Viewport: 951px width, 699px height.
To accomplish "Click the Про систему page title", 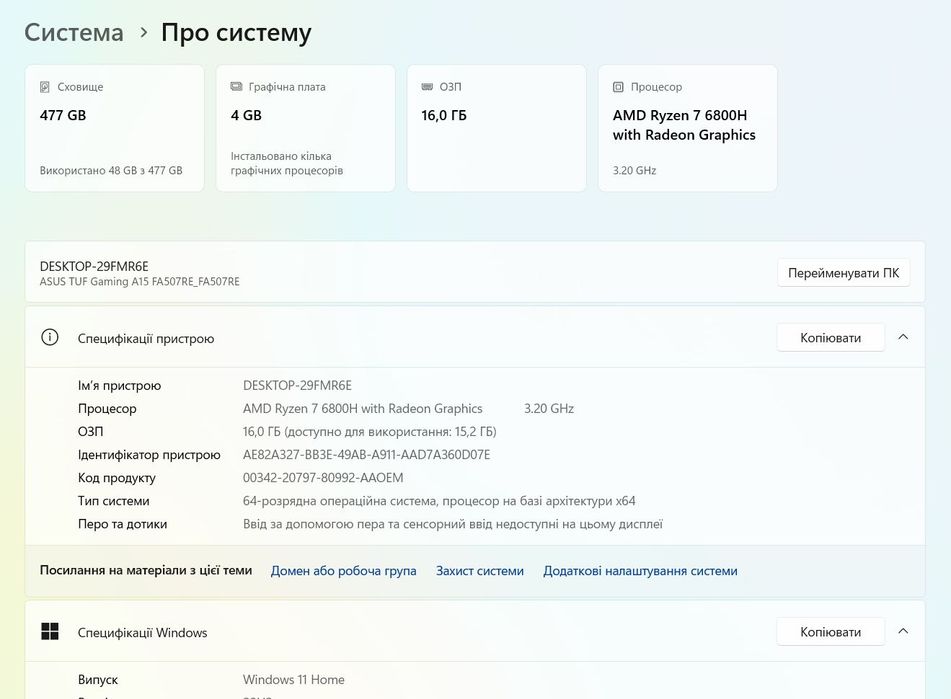I will pos(236,32).
